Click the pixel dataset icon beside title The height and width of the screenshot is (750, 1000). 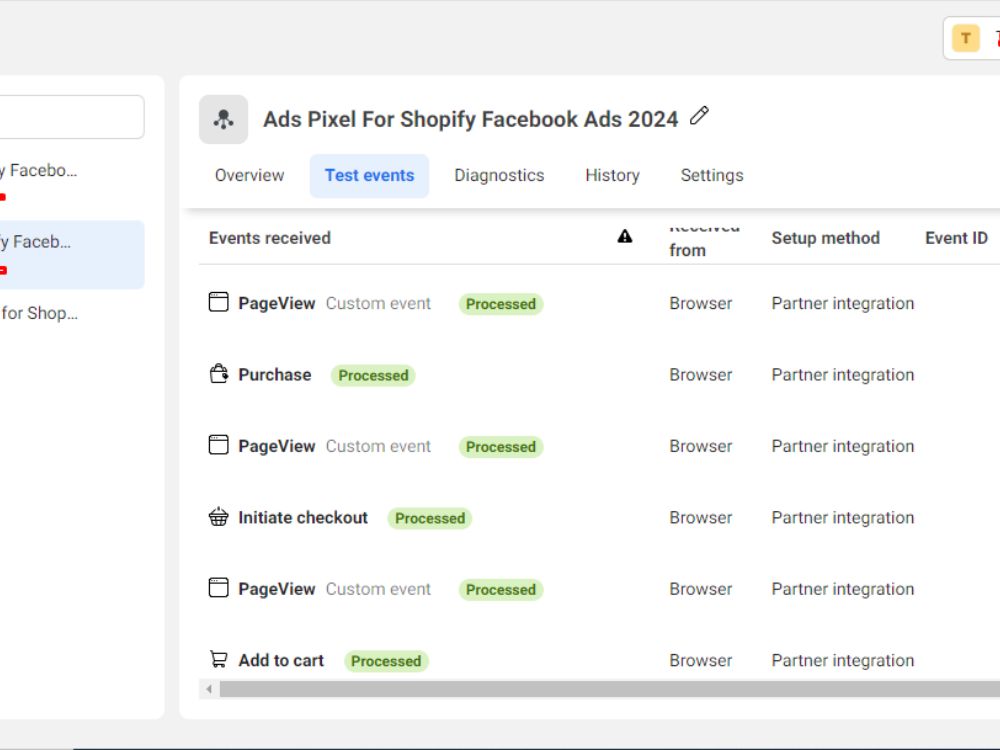223,119
